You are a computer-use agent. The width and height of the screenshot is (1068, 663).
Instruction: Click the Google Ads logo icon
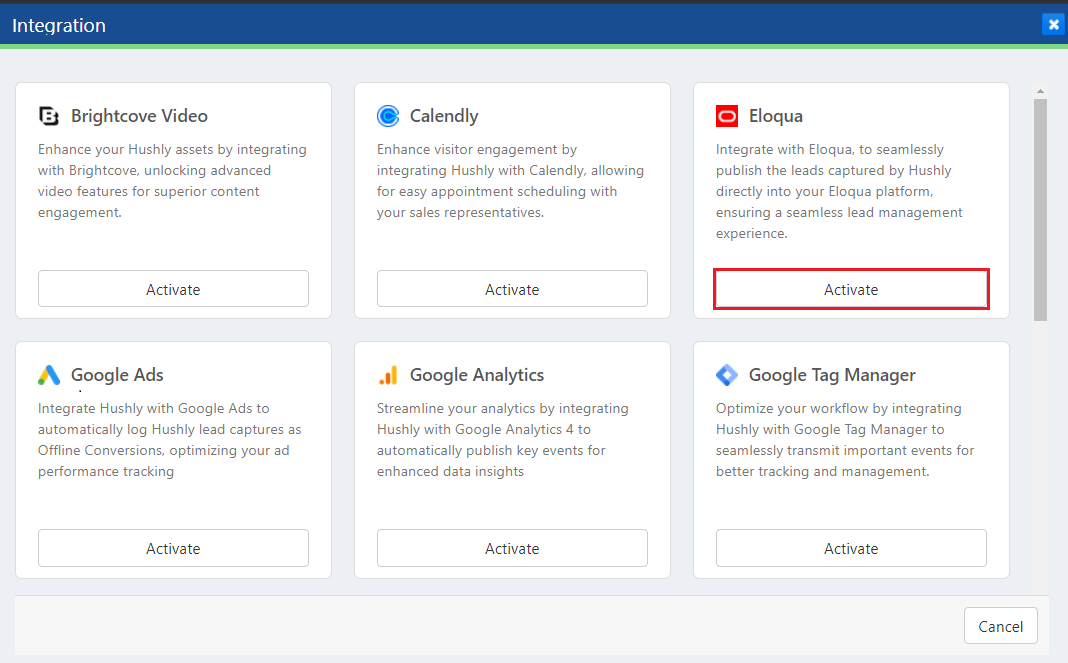click(49, 375)
